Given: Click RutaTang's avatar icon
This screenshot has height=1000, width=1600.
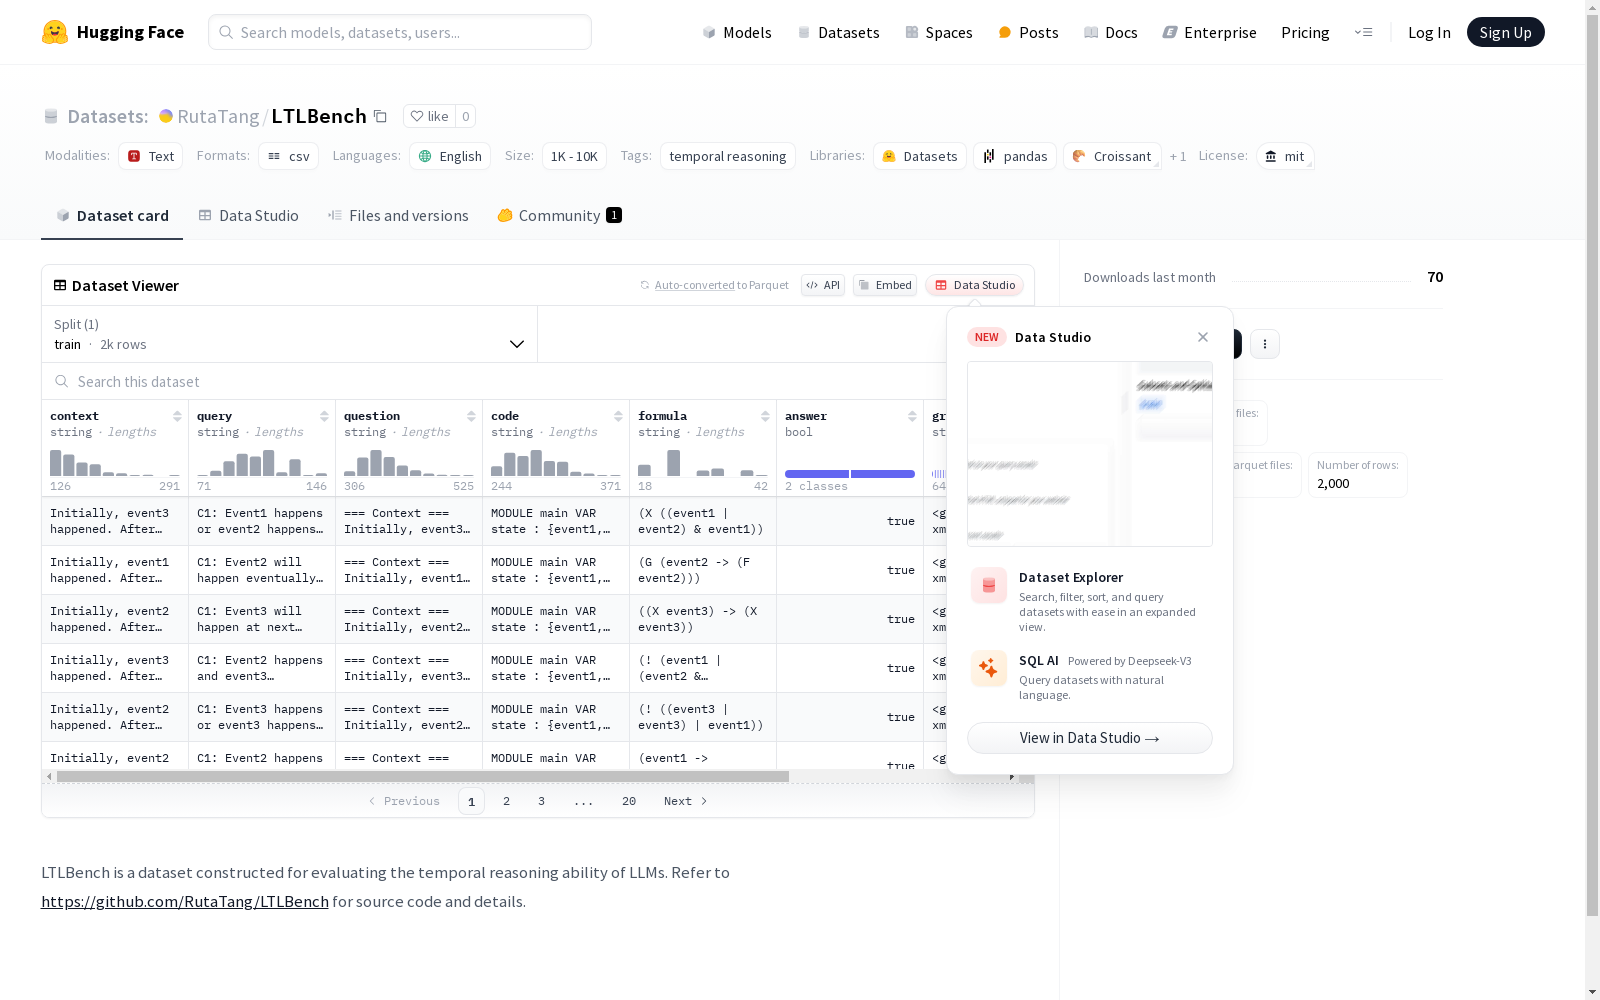Looking at the screenshot, I should point(166,116).
